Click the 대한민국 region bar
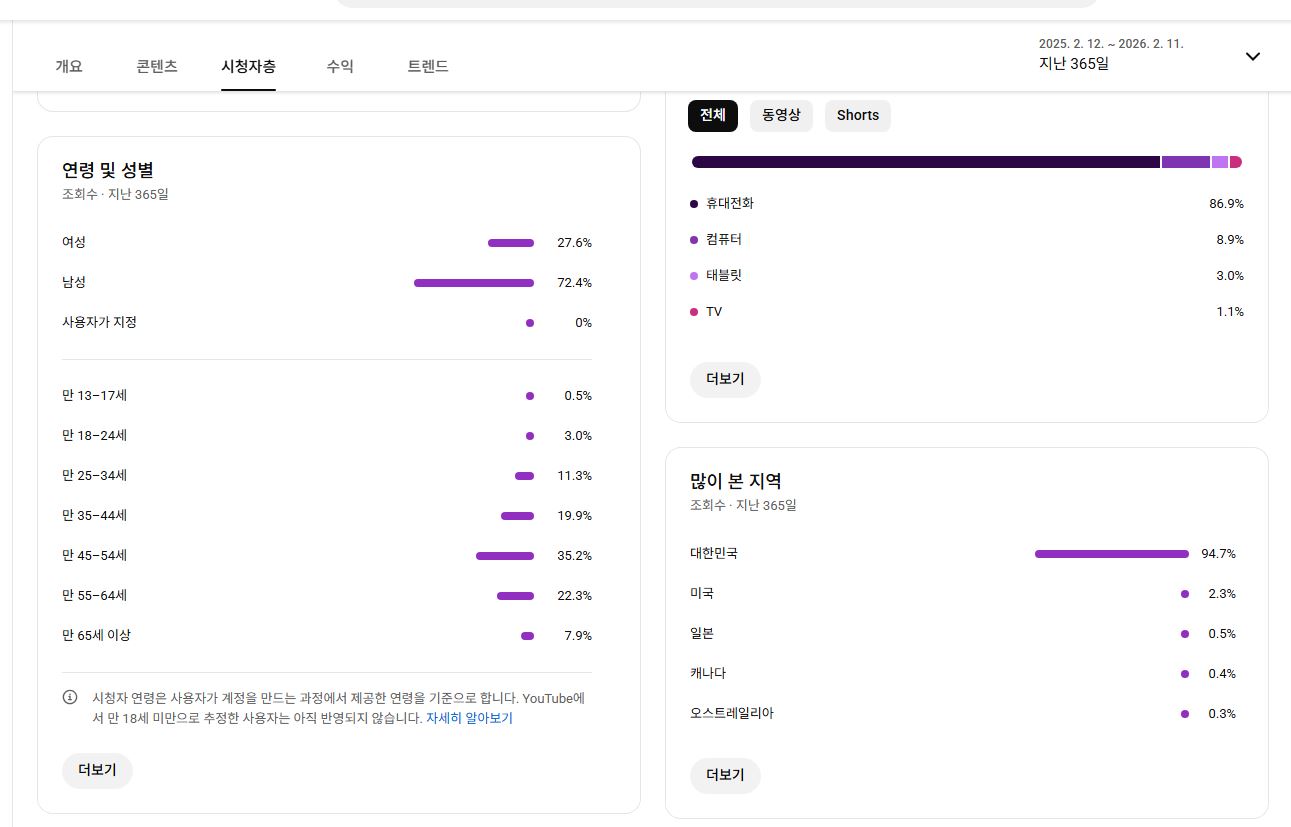Screen dimensions: 1291x827 pos(1111,554)
